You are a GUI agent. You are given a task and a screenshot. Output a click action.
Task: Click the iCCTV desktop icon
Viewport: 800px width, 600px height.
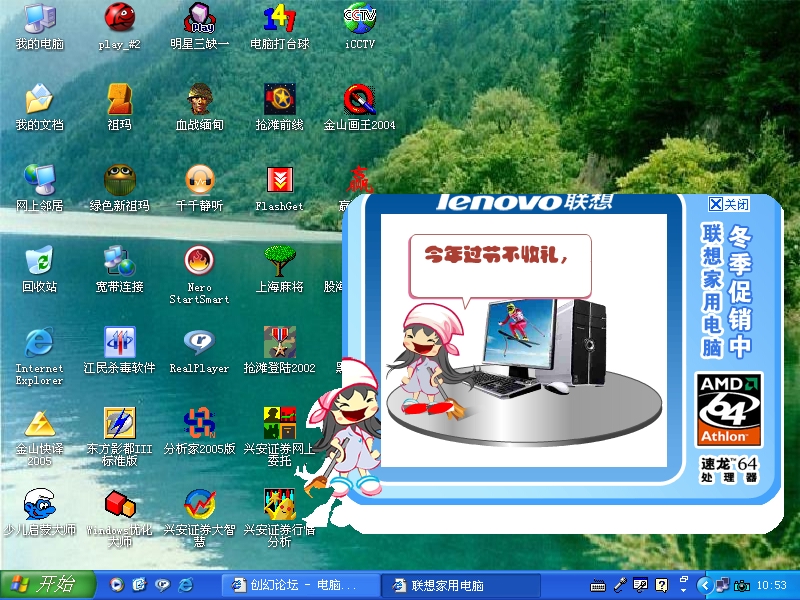pyautogui.click(x=360, y=27)
